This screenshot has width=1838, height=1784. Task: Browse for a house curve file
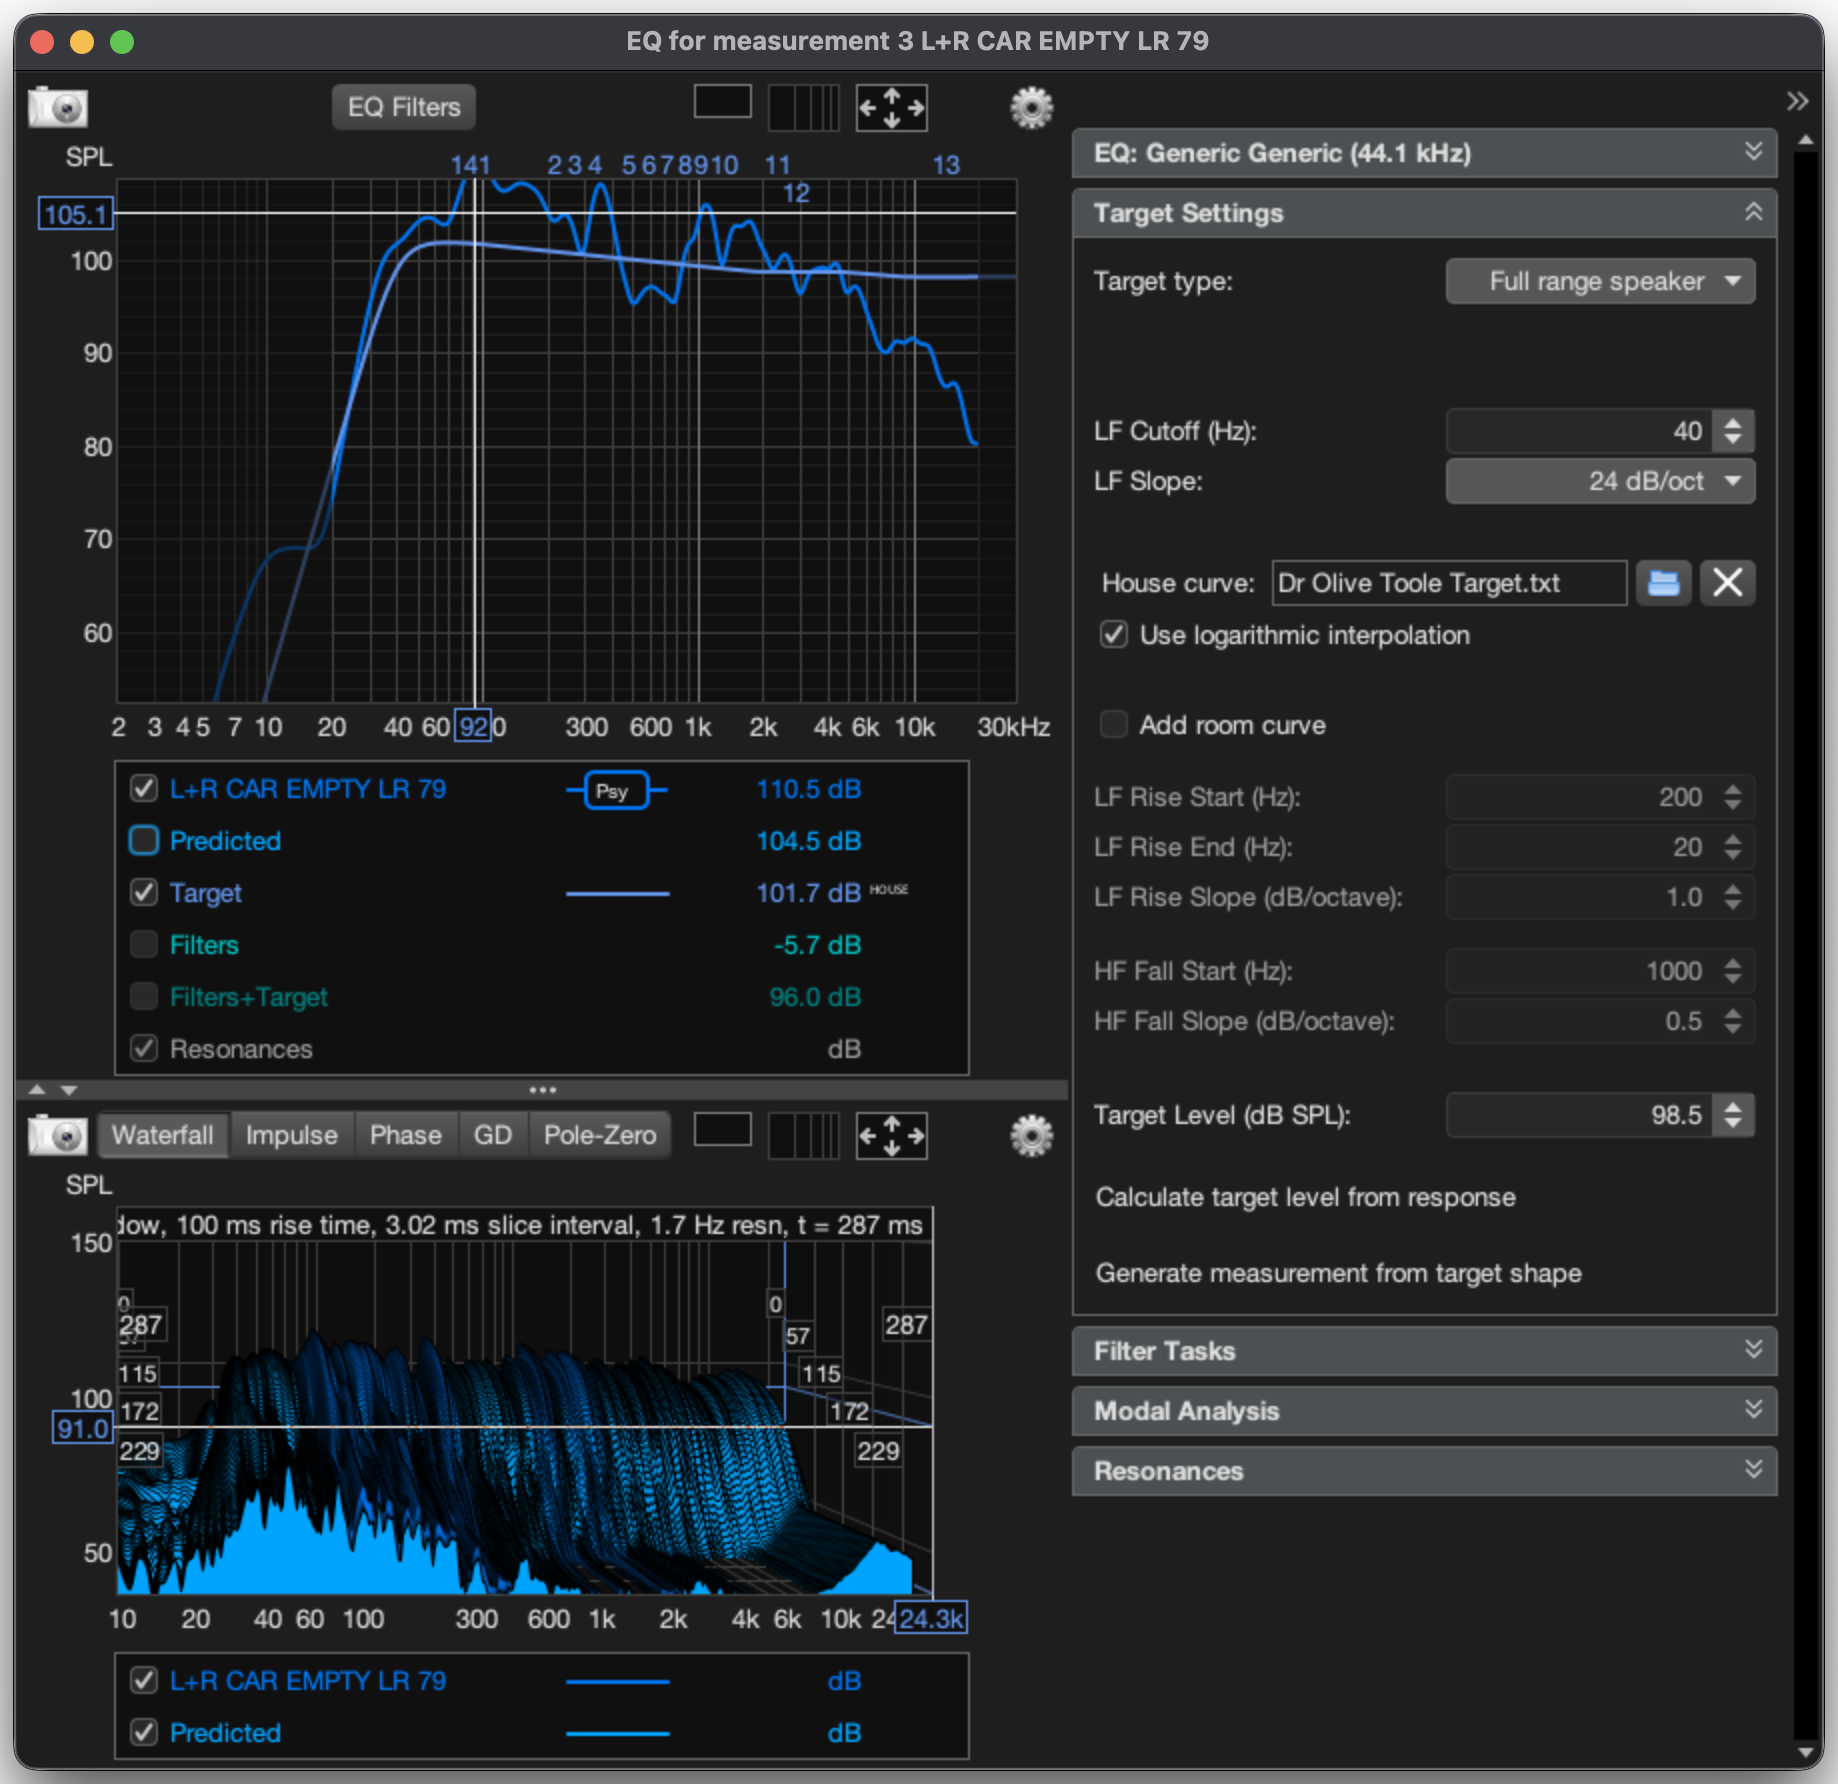pyautogui.click(x=1663, y=583)
